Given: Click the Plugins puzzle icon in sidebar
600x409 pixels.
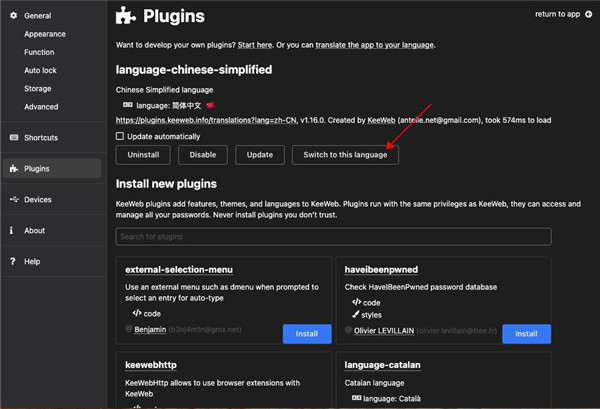Looking at the screenshot, I should 14,168.
